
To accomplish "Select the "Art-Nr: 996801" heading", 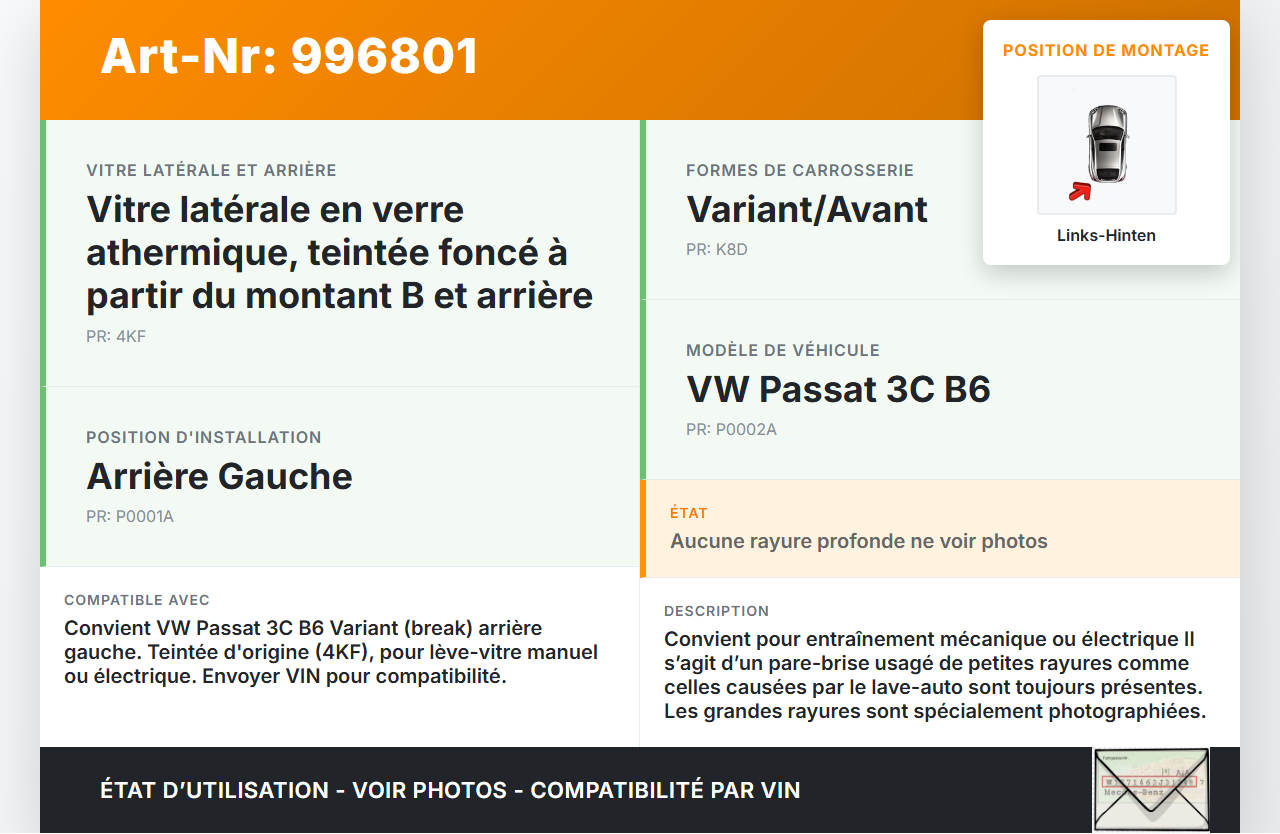I will pyautogui.click(x=290, y=56).
